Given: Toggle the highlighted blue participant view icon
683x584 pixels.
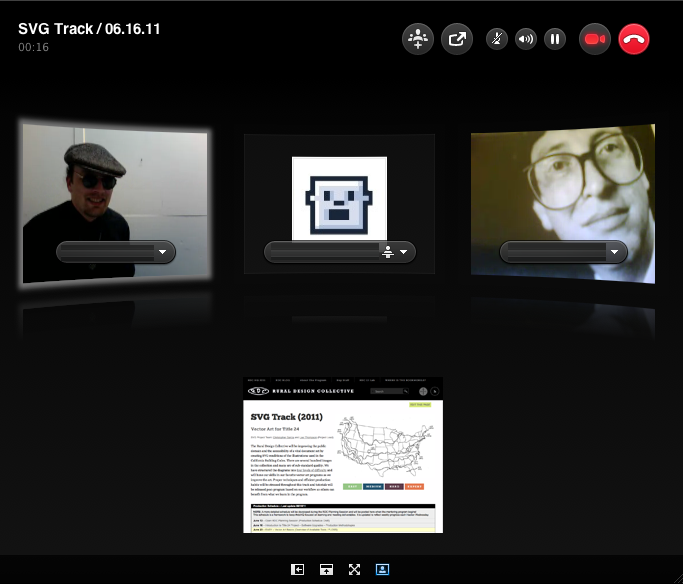Looking at the screenshot, I should pos(382,569).
